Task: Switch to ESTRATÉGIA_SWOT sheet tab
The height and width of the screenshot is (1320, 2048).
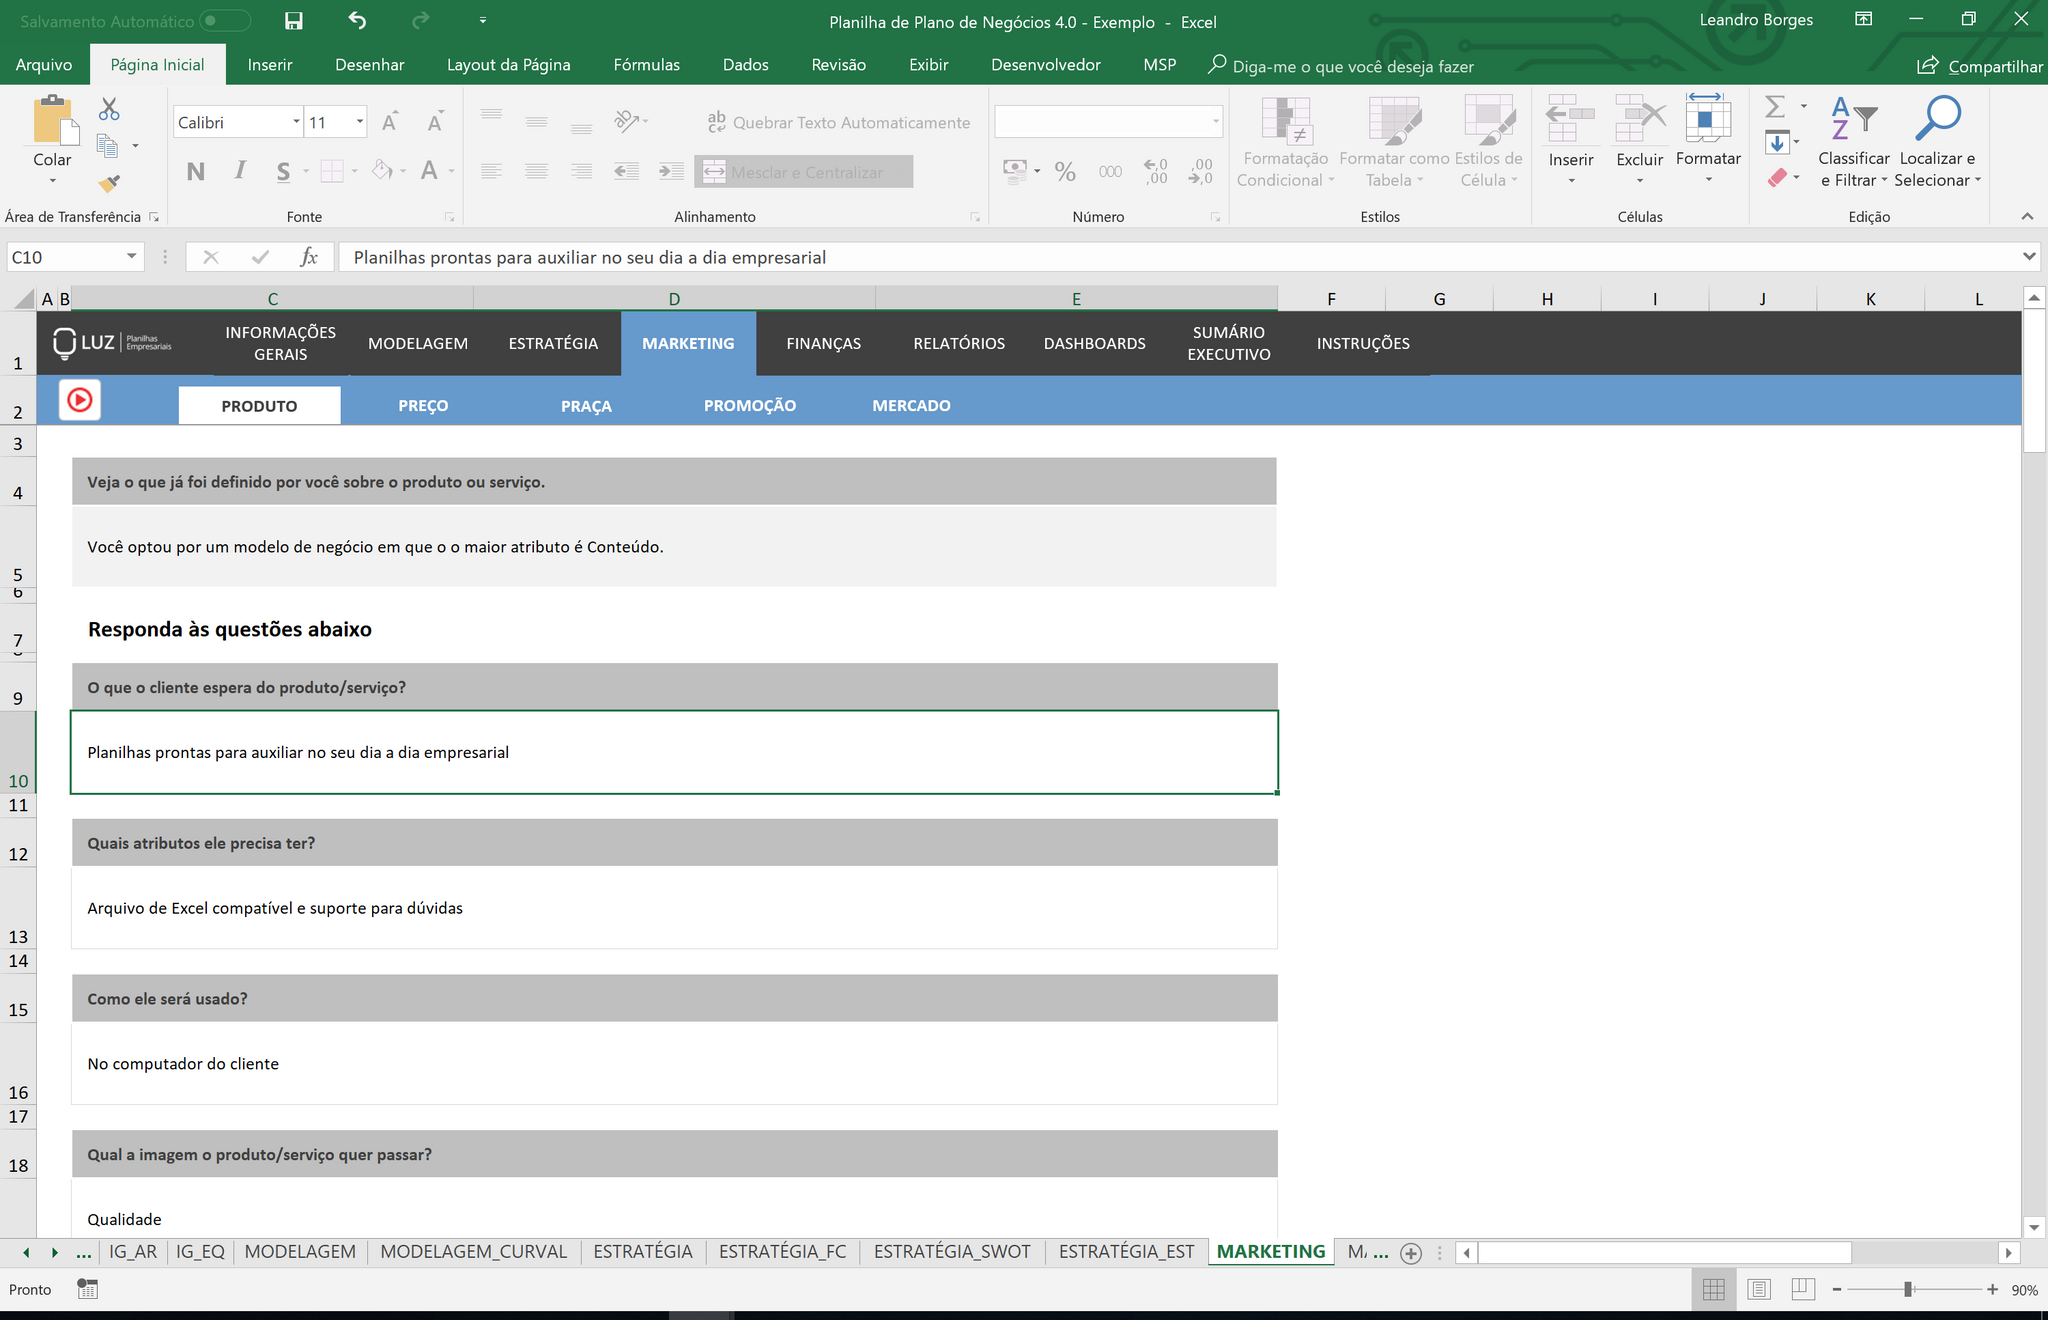Action: (x=952, y=1252)
